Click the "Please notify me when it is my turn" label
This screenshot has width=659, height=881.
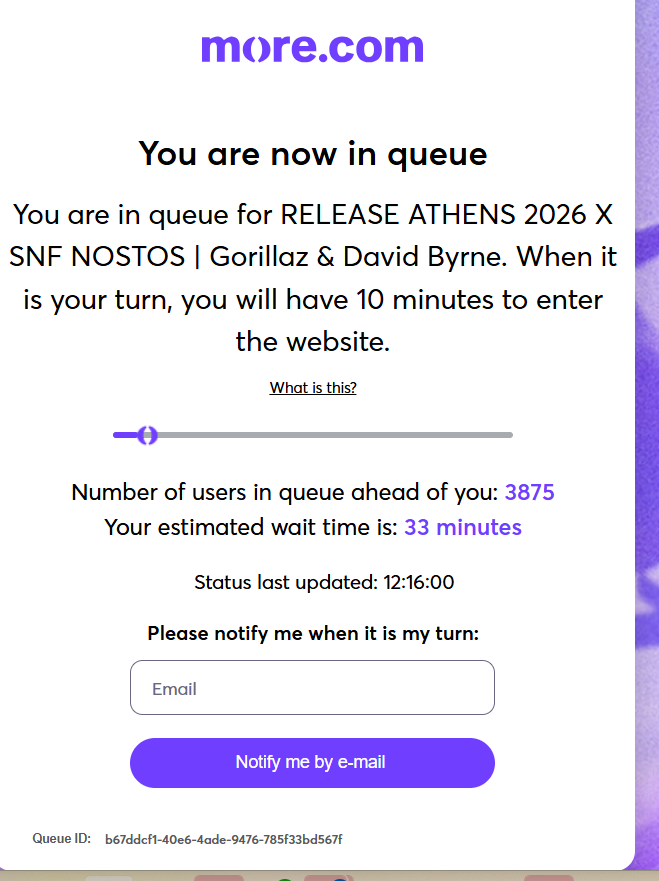pyautogui.click(x=313, y=633)
